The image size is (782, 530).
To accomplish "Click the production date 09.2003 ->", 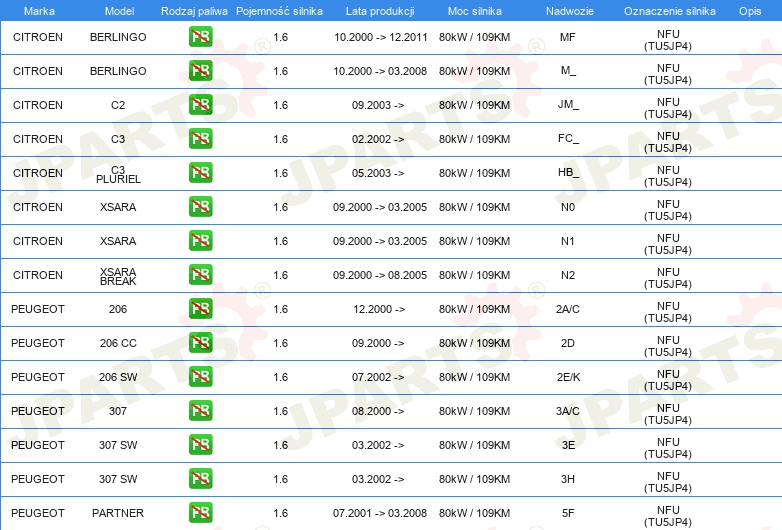I will [378, 105].
